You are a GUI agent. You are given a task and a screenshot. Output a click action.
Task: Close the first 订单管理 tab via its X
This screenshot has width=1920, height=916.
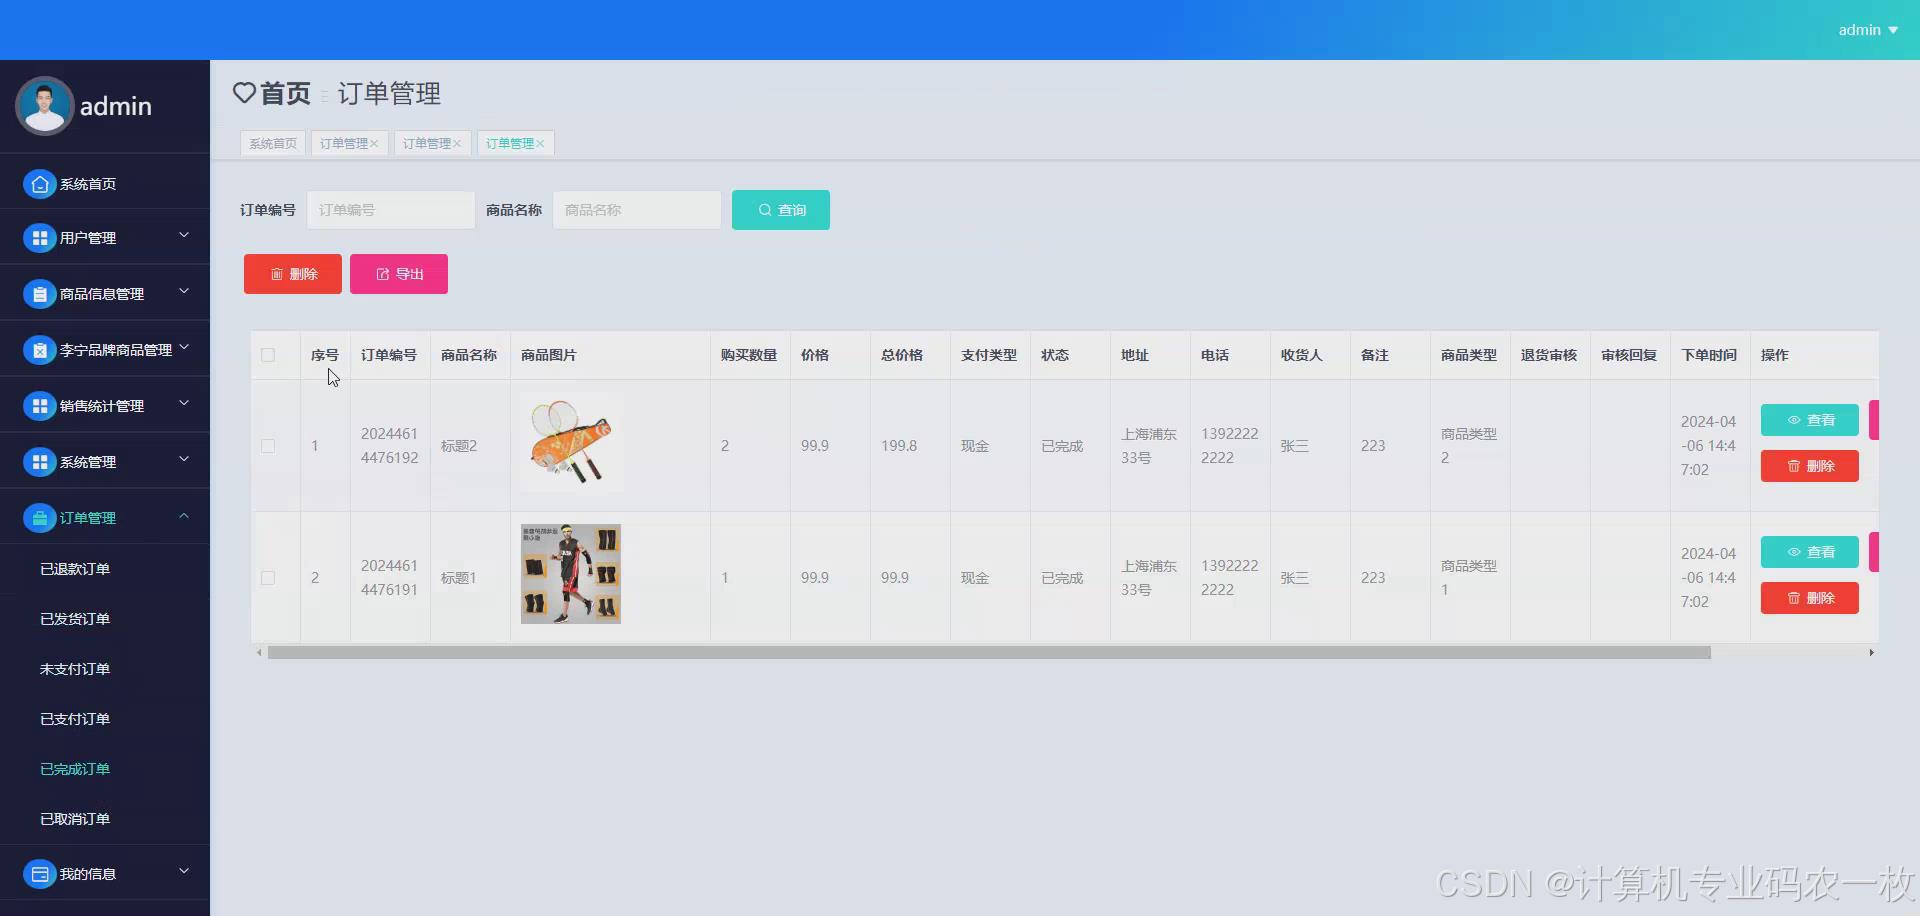pos(374,144)
